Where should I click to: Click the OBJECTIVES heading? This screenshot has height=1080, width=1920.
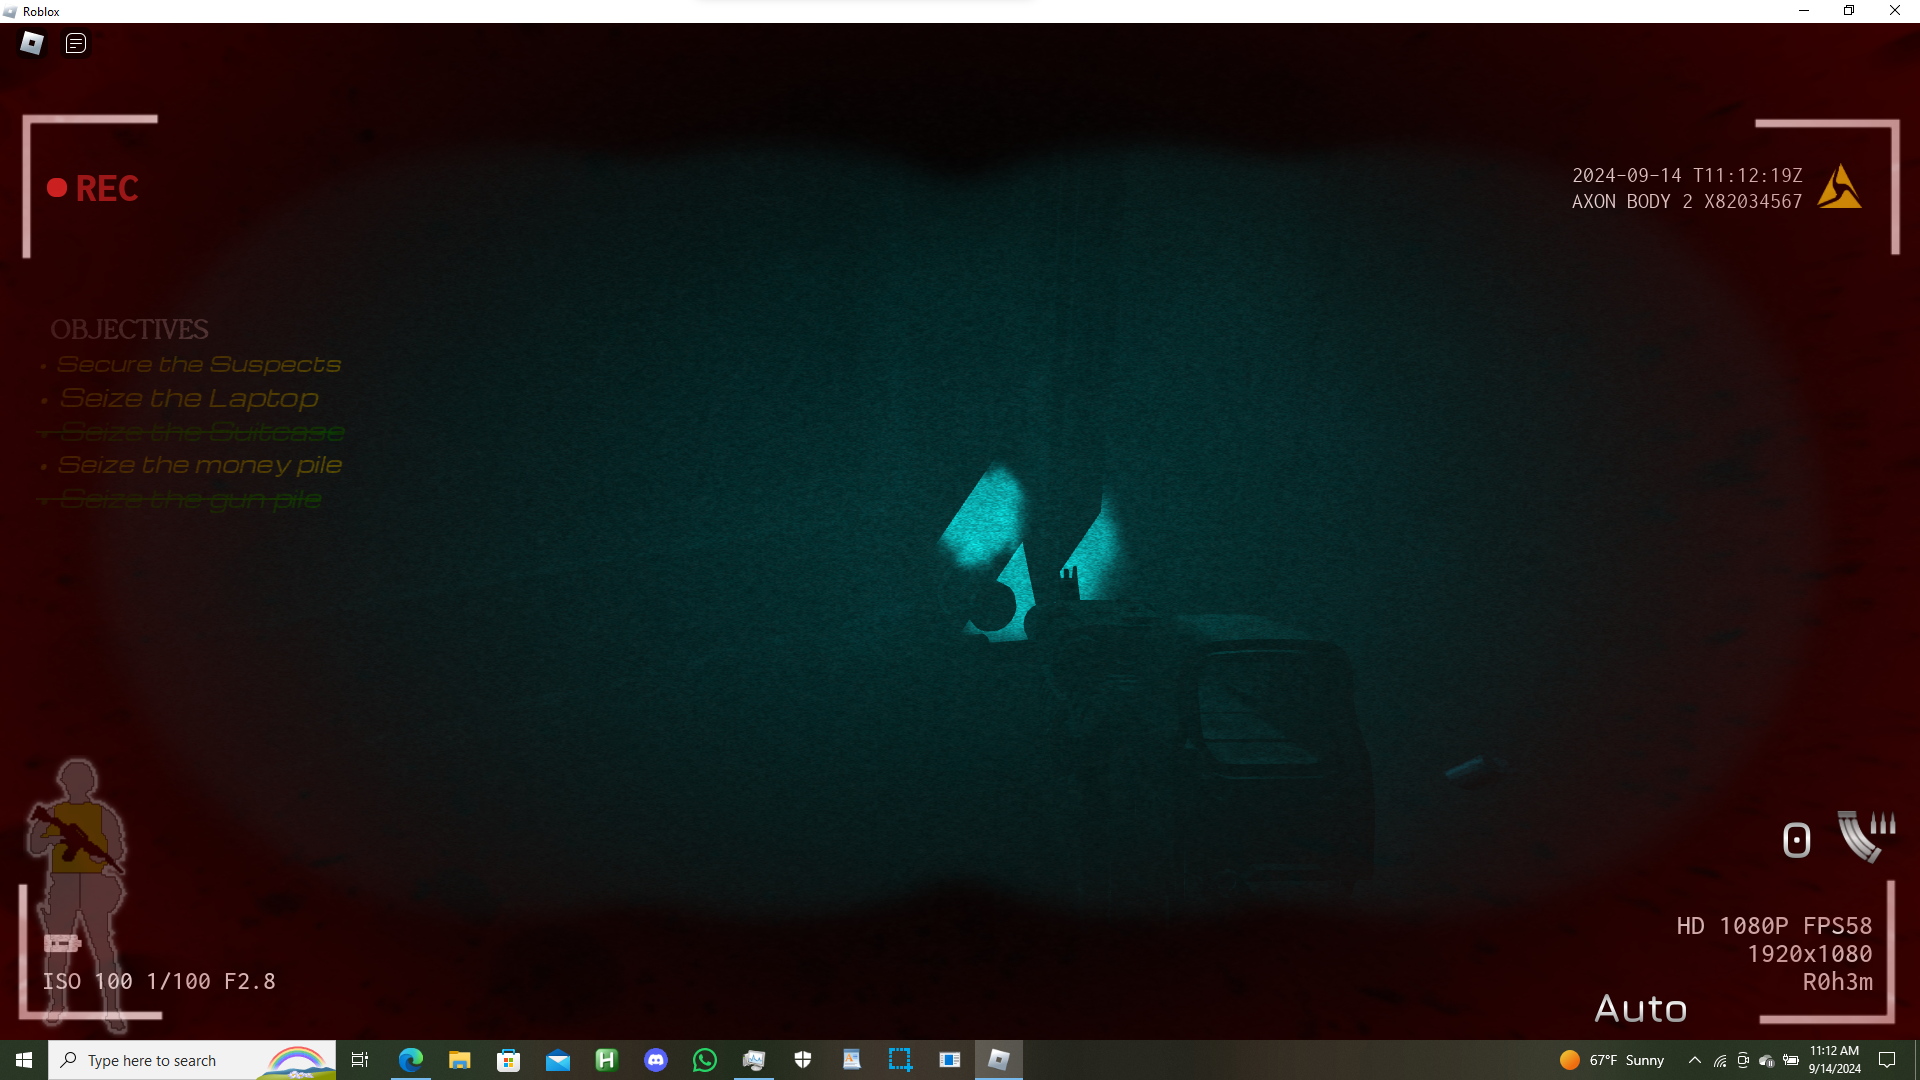pyautogui.click(x=129, y=329)
